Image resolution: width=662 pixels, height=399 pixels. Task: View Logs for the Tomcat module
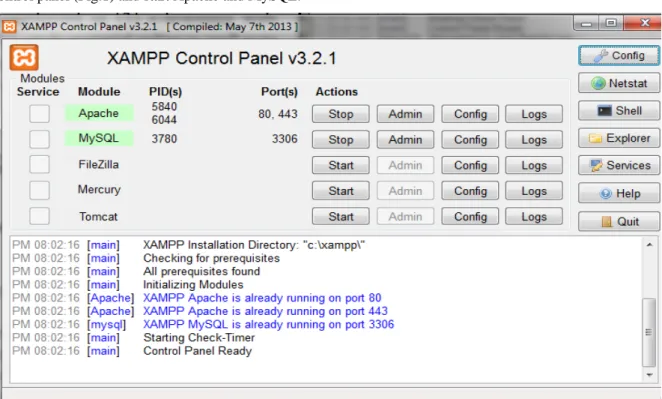pos(534,217)
